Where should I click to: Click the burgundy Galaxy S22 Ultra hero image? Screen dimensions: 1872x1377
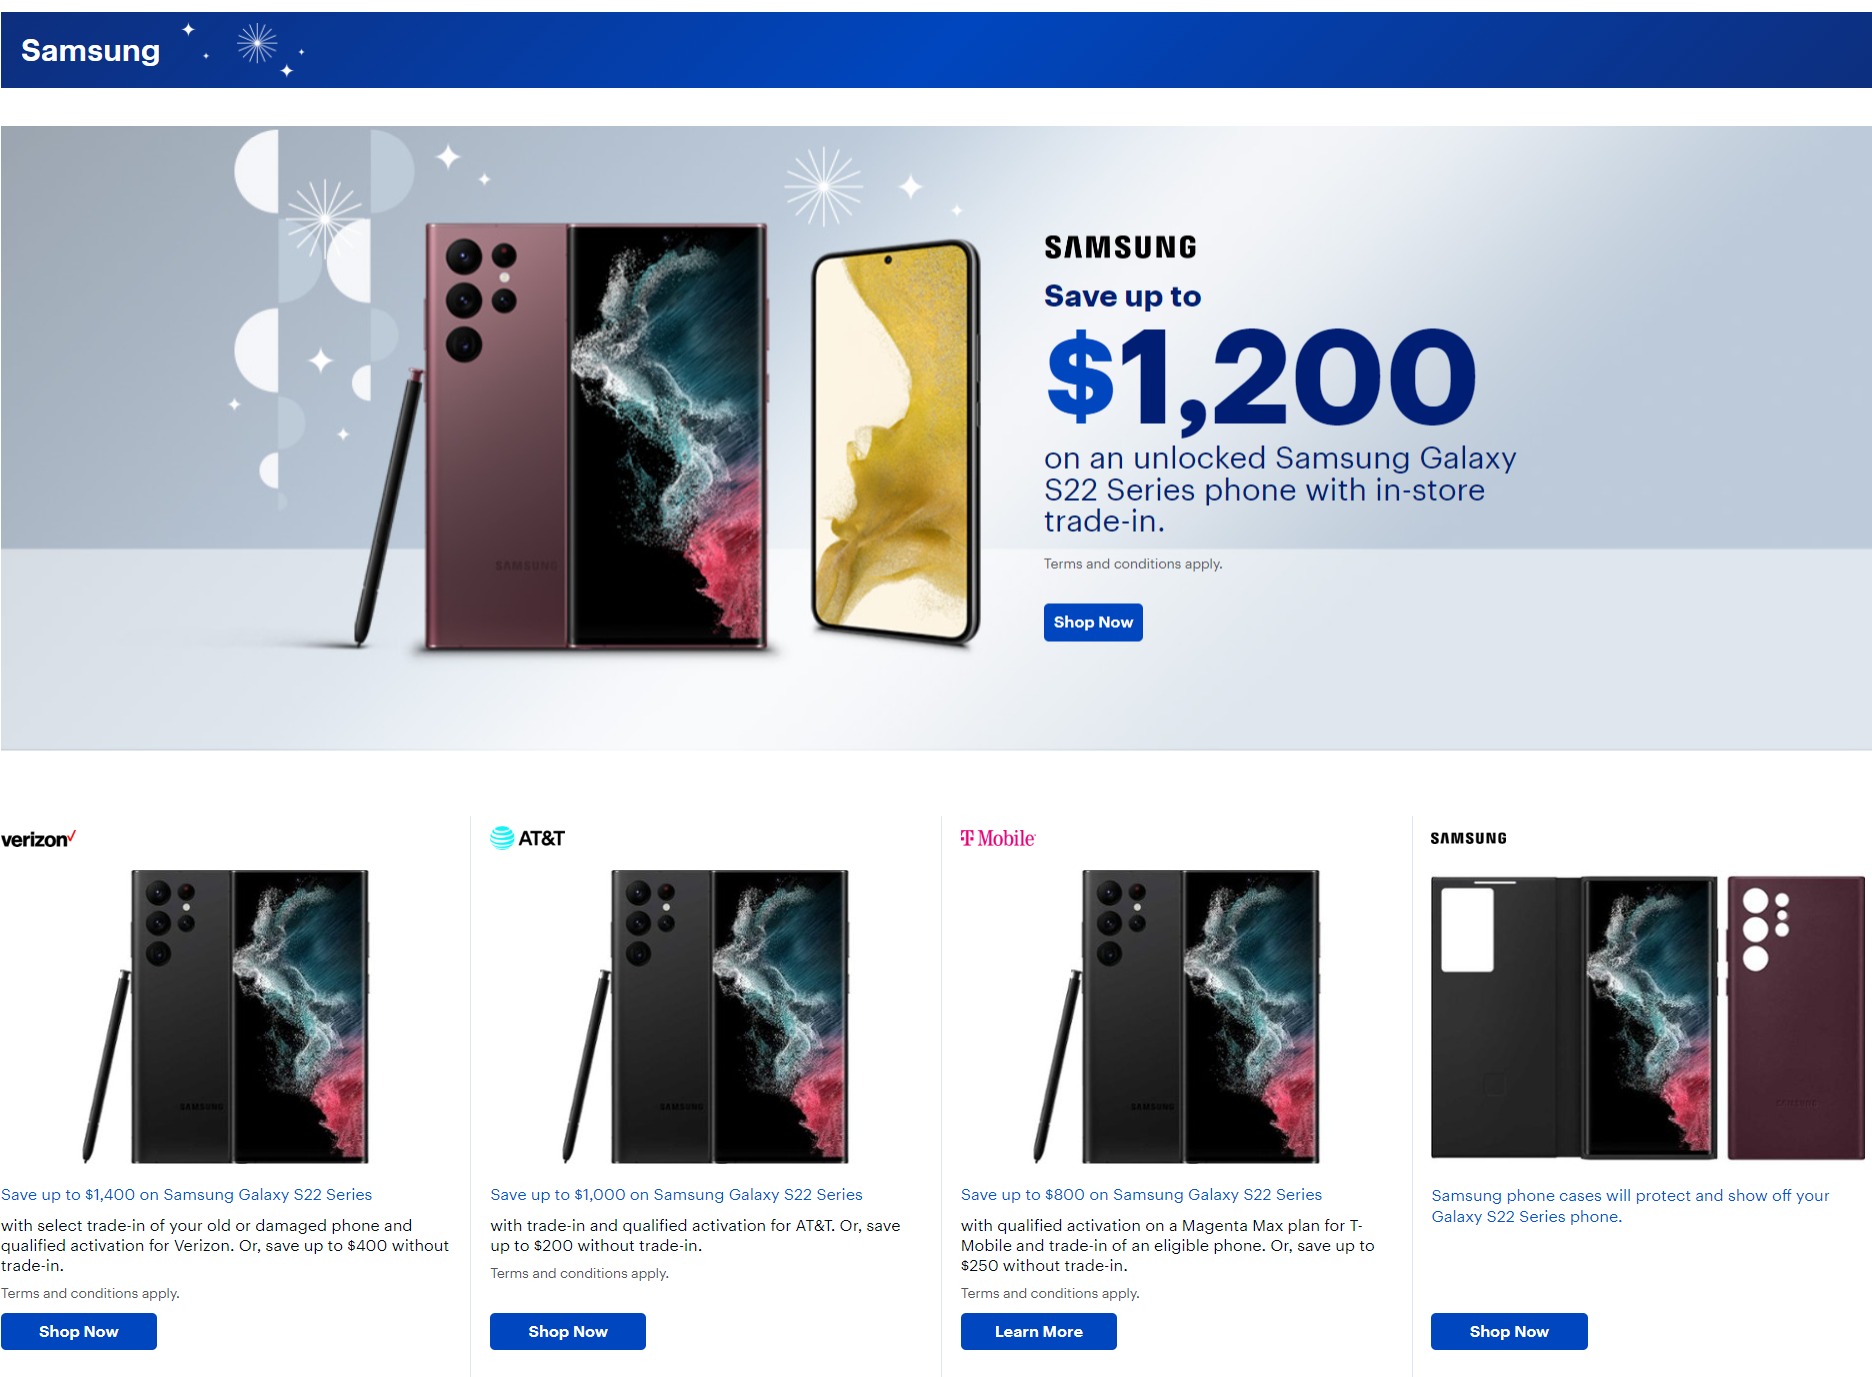coord(596,437)
